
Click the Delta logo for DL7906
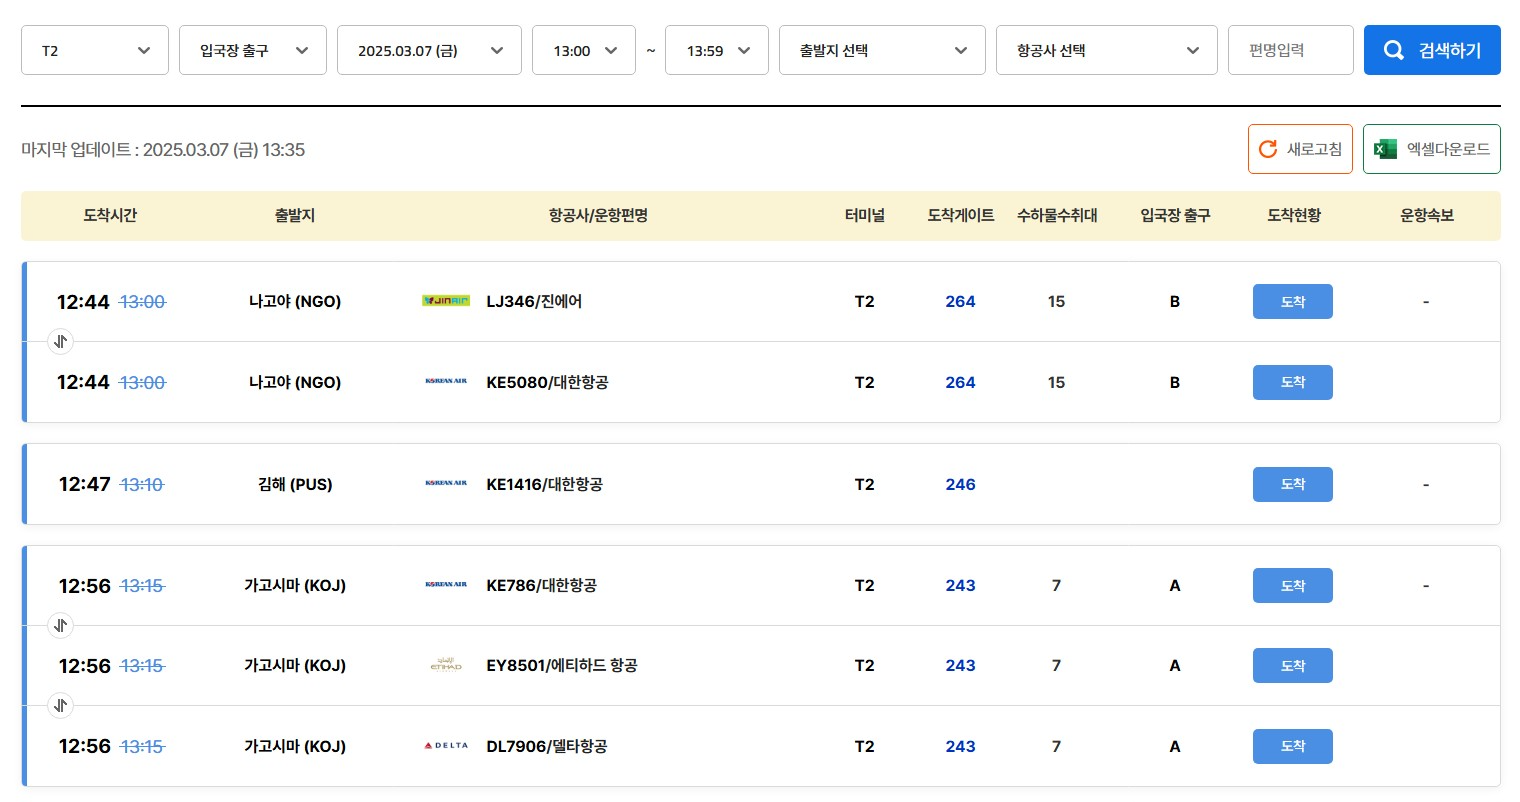point(446,746)
